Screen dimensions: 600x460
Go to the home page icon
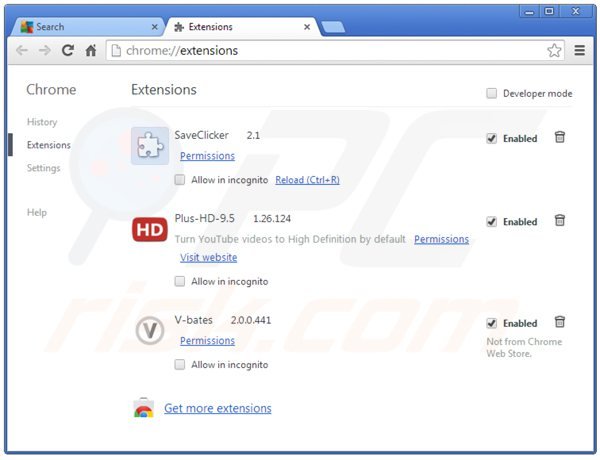pos(91,50)
